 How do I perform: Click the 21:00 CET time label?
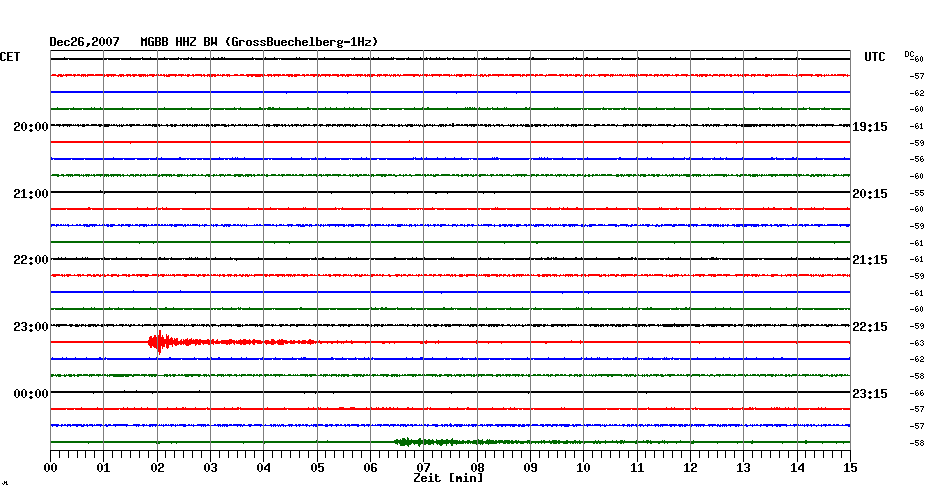click(31, 193)
